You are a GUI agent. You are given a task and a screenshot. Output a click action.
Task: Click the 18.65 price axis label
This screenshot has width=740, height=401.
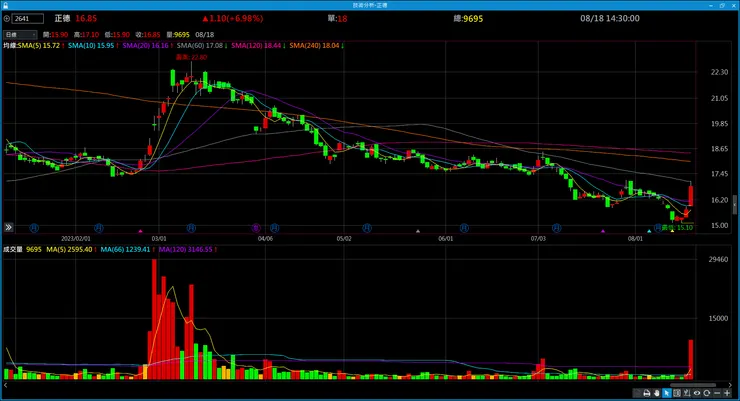pos(719,149)
